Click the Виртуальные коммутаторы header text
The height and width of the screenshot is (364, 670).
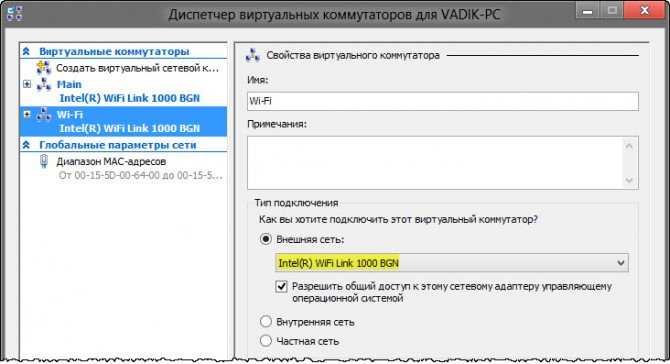click(114, 51)
